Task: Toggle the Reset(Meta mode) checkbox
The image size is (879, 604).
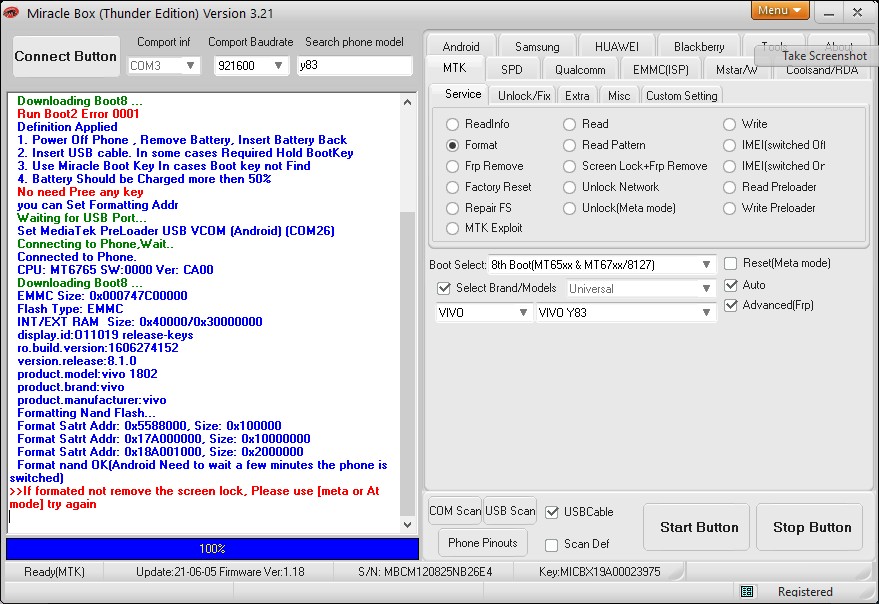Action: (730, 263)
